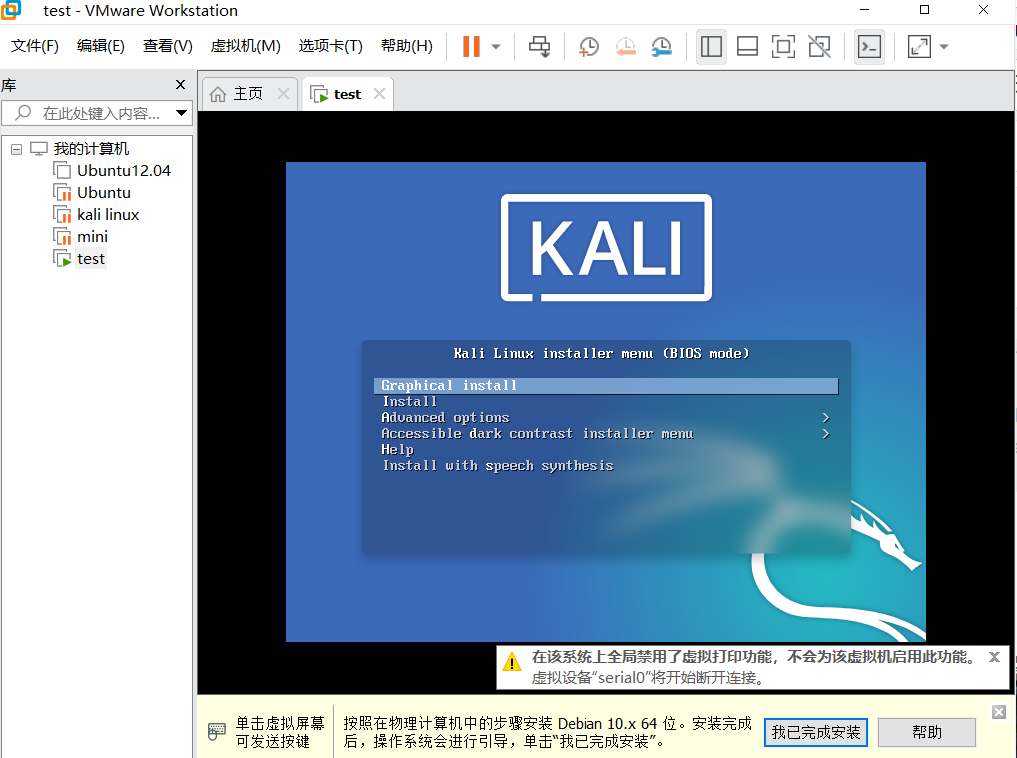Image resolution: width=1017 pixels, height=758 pixels.
Task: Click the send Ctrl+Alt+Del toolbar icon
Action: (539, 47)
